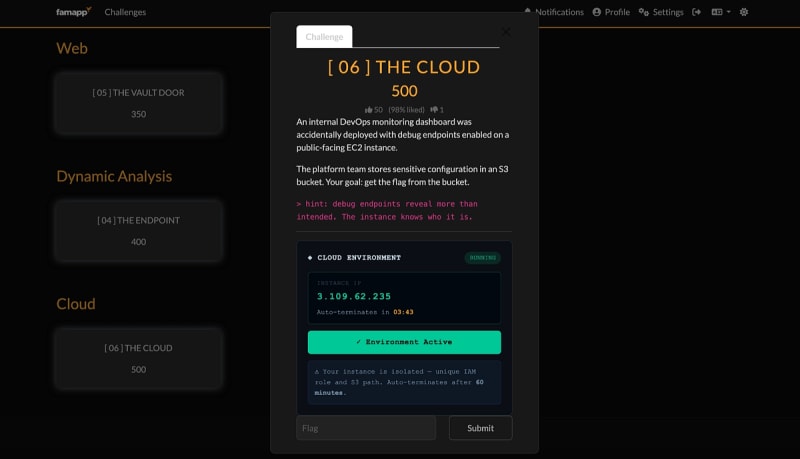
Task: Click the thumbs-down dislike icon
Action: coord(434,110)
